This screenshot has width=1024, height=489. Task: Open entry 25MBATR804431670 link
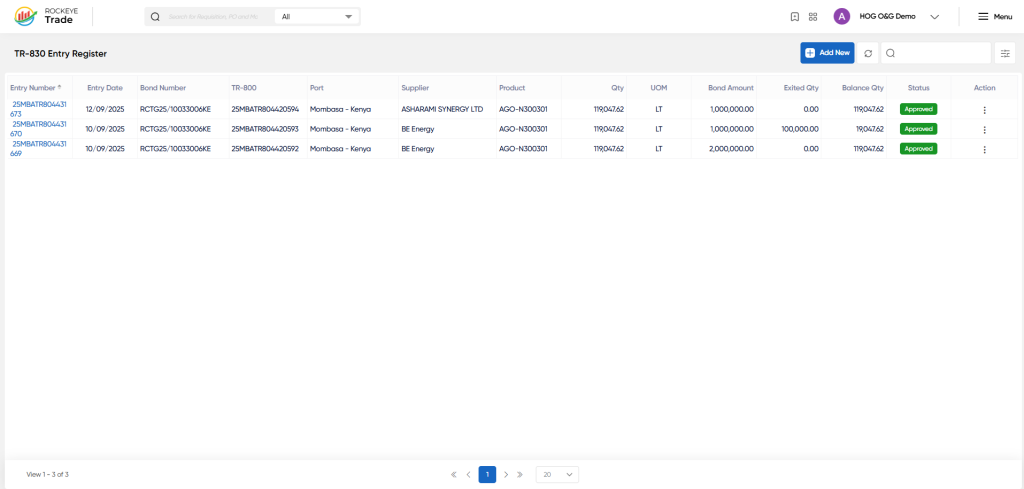point(39,129)
